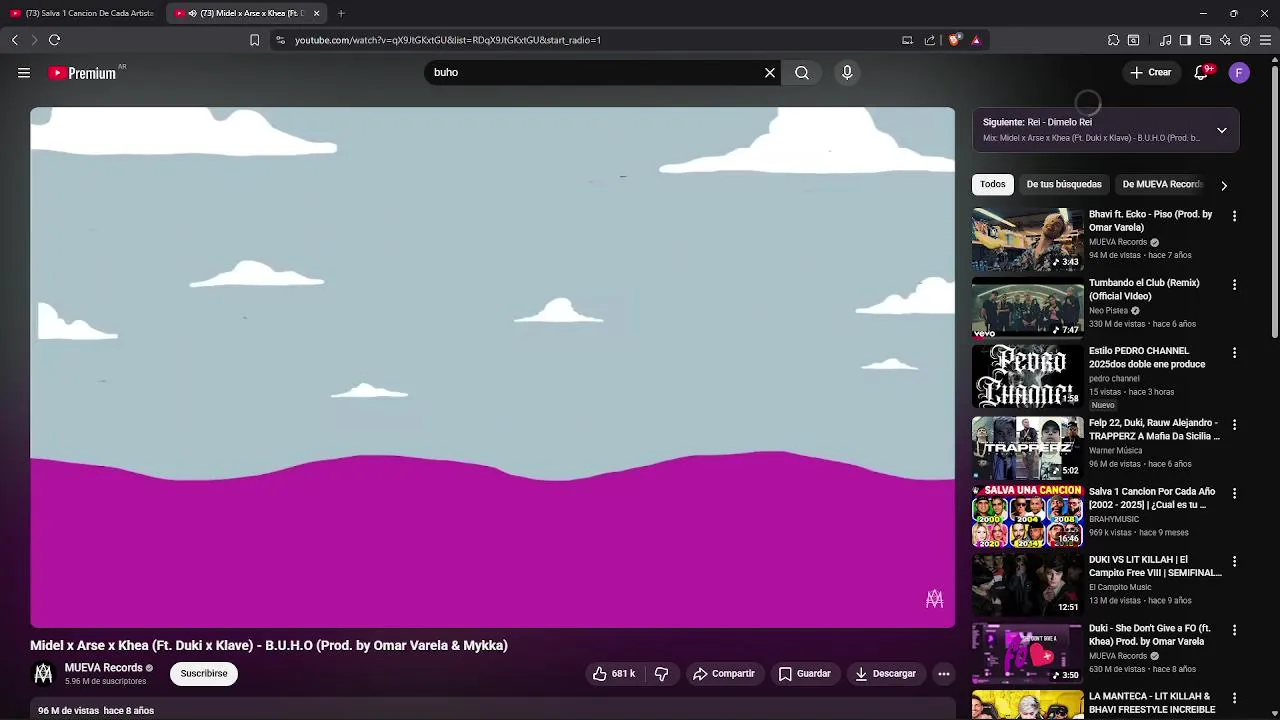Open the YouTube hamburger guide menu
Screen dimensions: 1280x720
(x=24, y=73)
